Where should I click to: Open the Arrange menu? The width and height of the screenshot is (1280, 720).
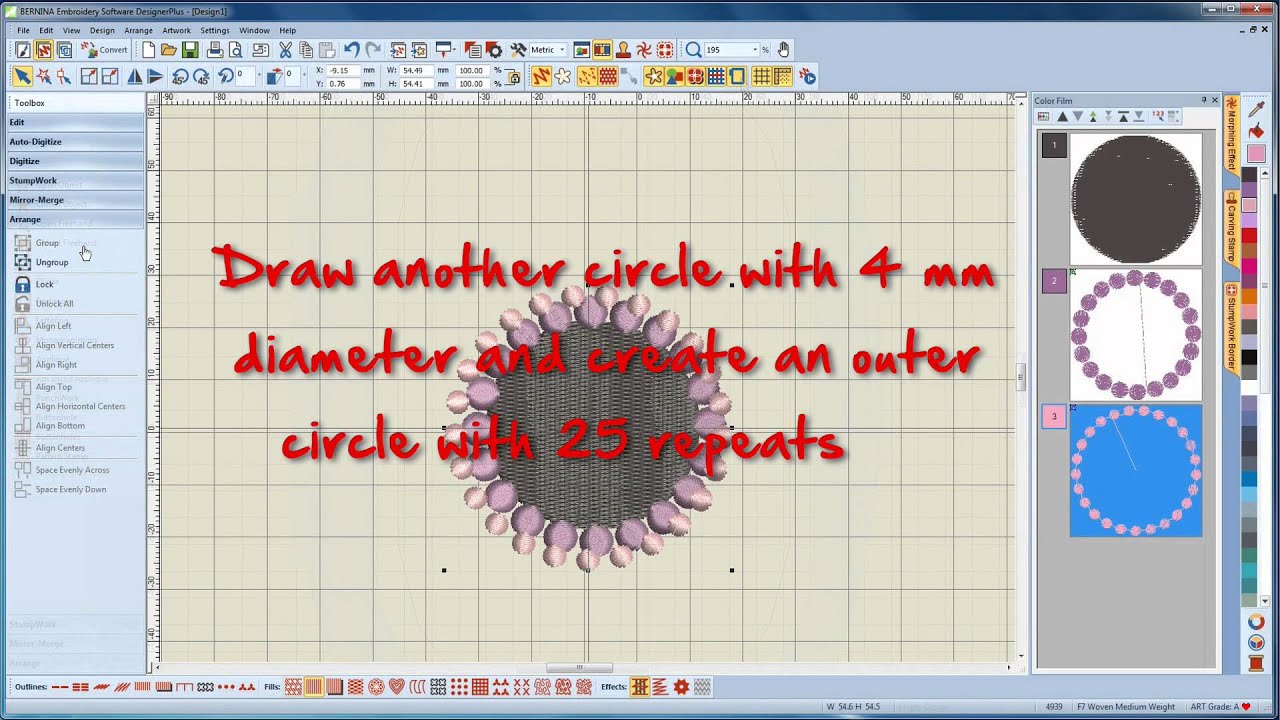click(x=138, y=30)
